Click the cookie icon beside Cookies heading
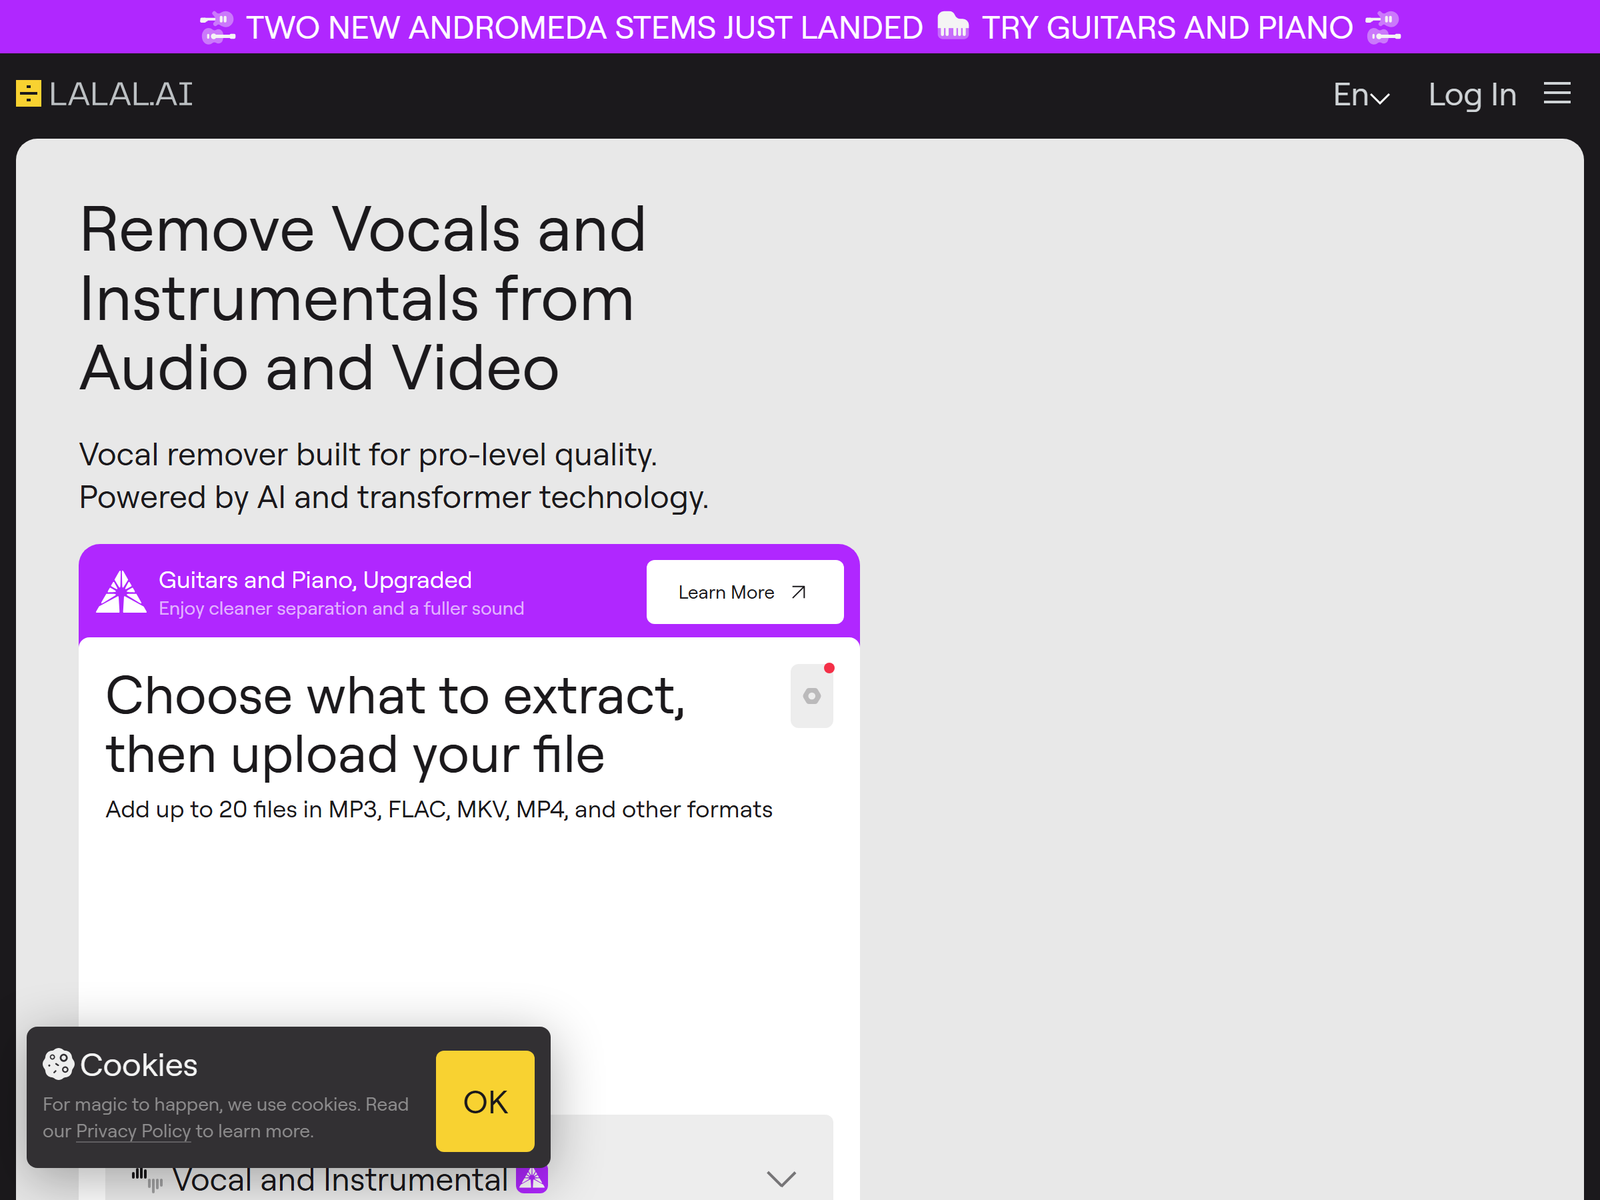Viewport: 1600px width, 1200px height. point(58,1064)
